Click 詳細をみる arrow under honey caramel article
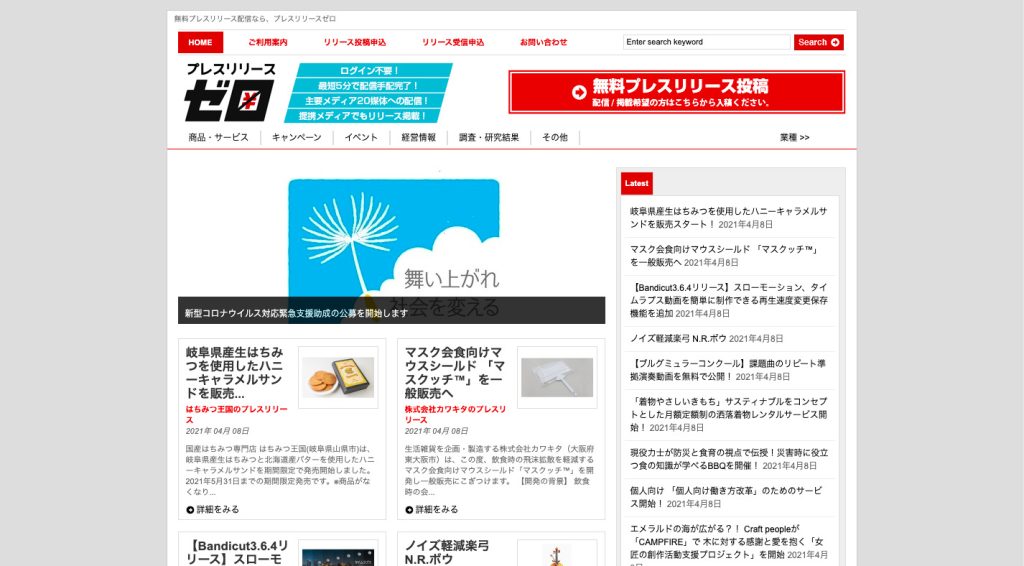Viewport: 1024px width, 566px height. [190, 510]
